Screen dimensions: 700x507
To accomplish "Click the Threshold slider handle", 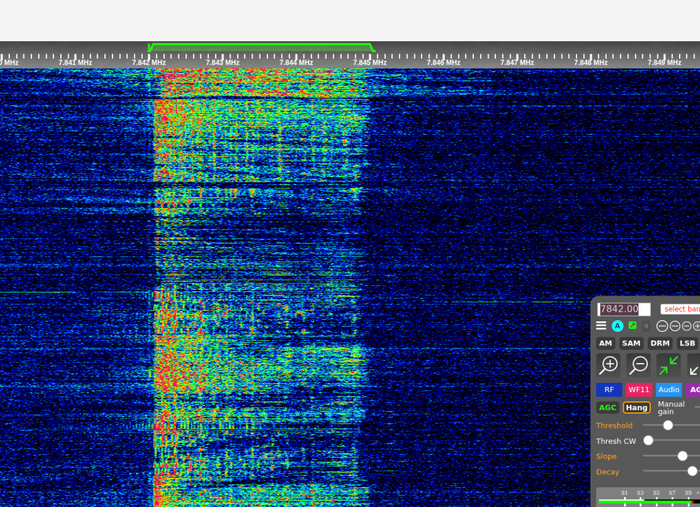I will (x=668, y=426).
